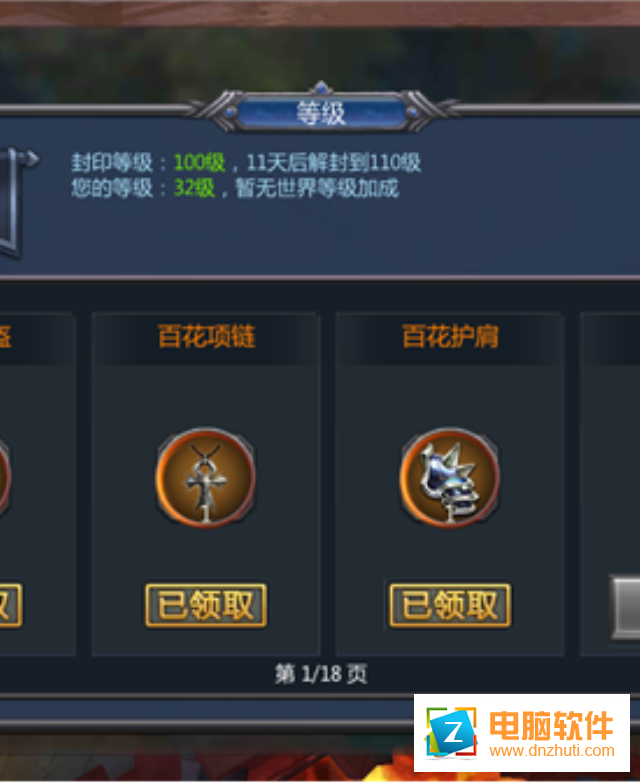This screenshot has width=640, height=782.
Task: Click the green 100级 seal level text
Action: [199, 163]
